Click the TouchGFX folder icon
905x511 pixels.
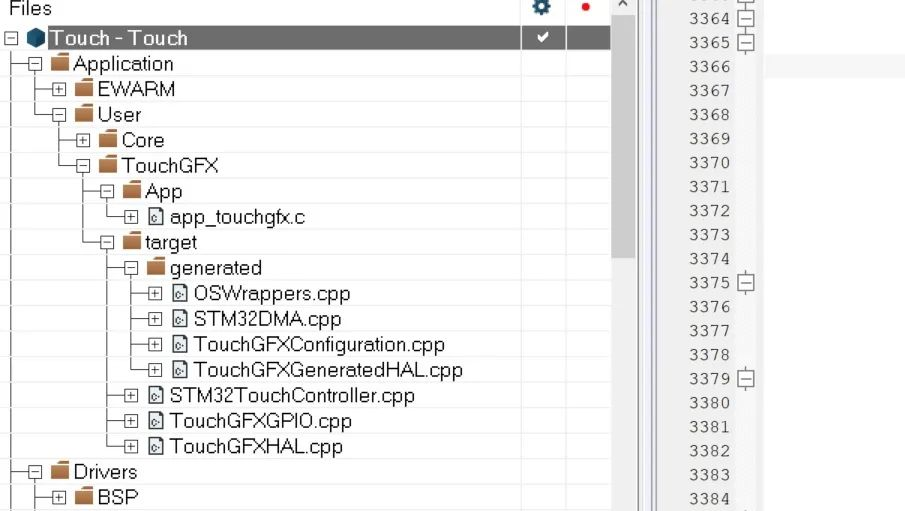coord(108,165)
